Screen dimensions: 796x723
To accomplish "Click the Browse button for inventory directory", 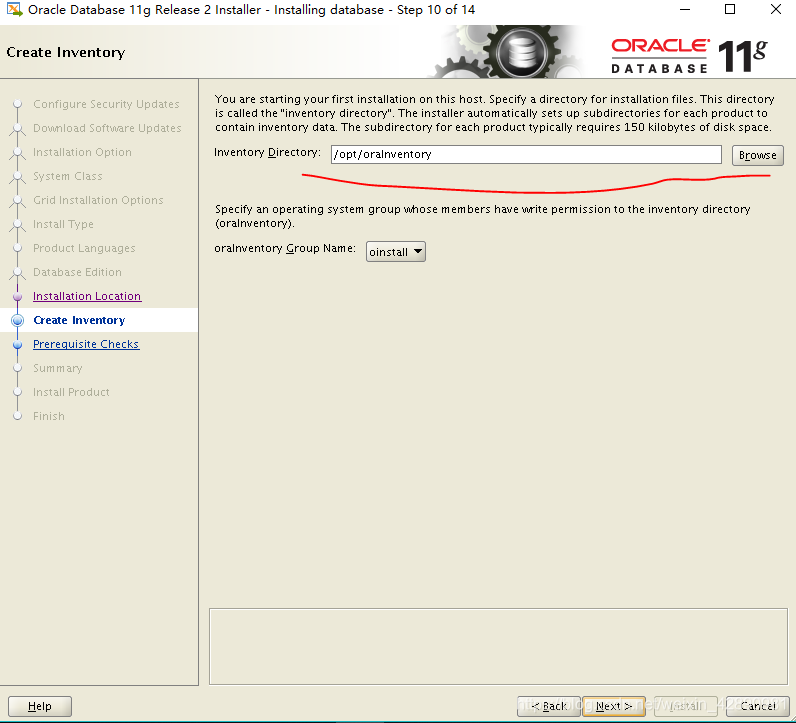I will (757, 155).
